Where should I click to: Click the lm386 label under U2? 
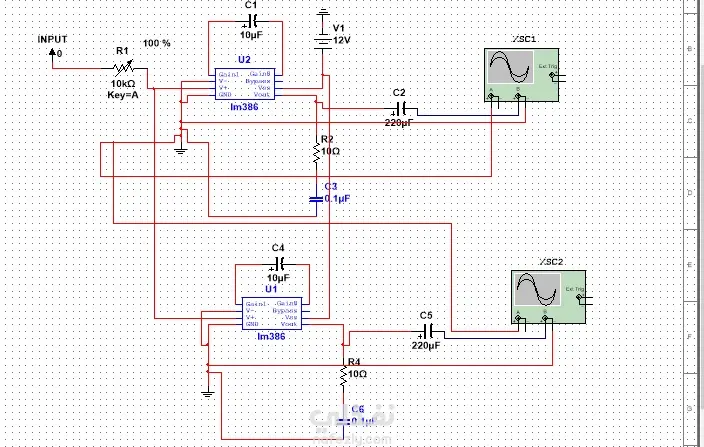(x=244, y=107)
